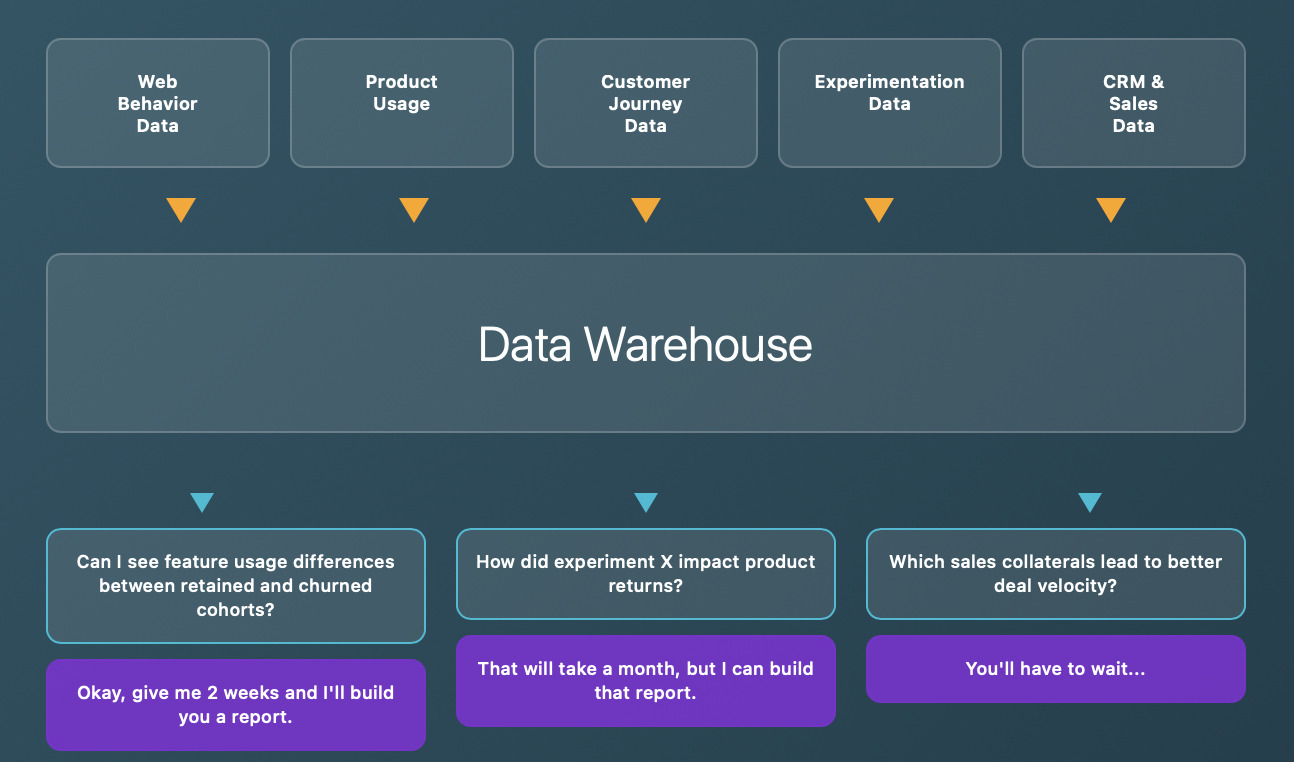Expand the deal velocity question box
This screenshot has width=1294, height=762.
click(1055, 573)
